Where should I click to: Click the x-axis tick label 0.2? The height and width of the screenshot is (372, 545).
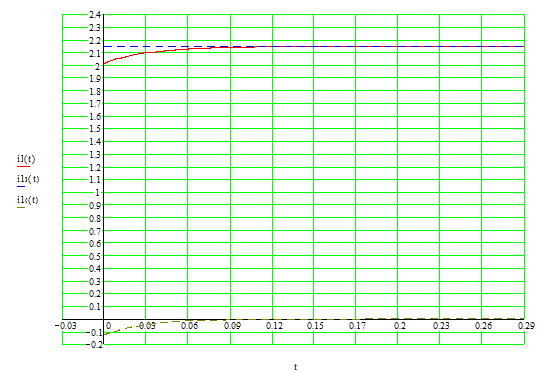click(x=400, y=326)
